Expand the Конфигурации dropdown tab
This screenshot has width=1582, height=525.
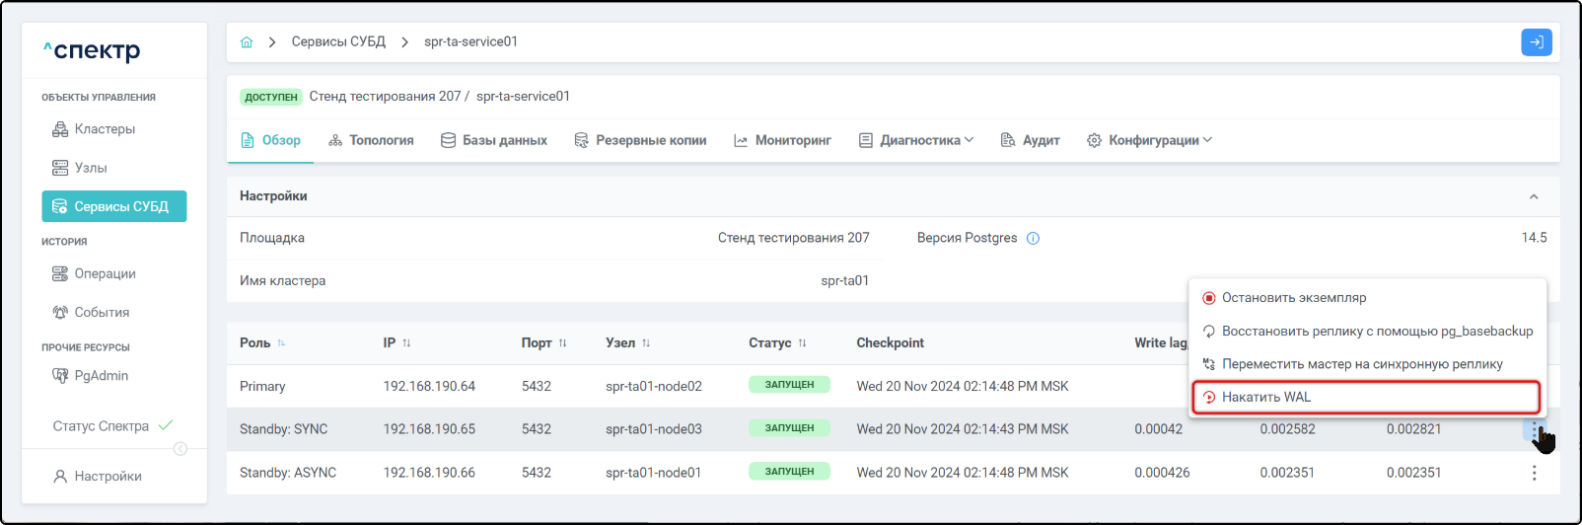point(1149,140)
